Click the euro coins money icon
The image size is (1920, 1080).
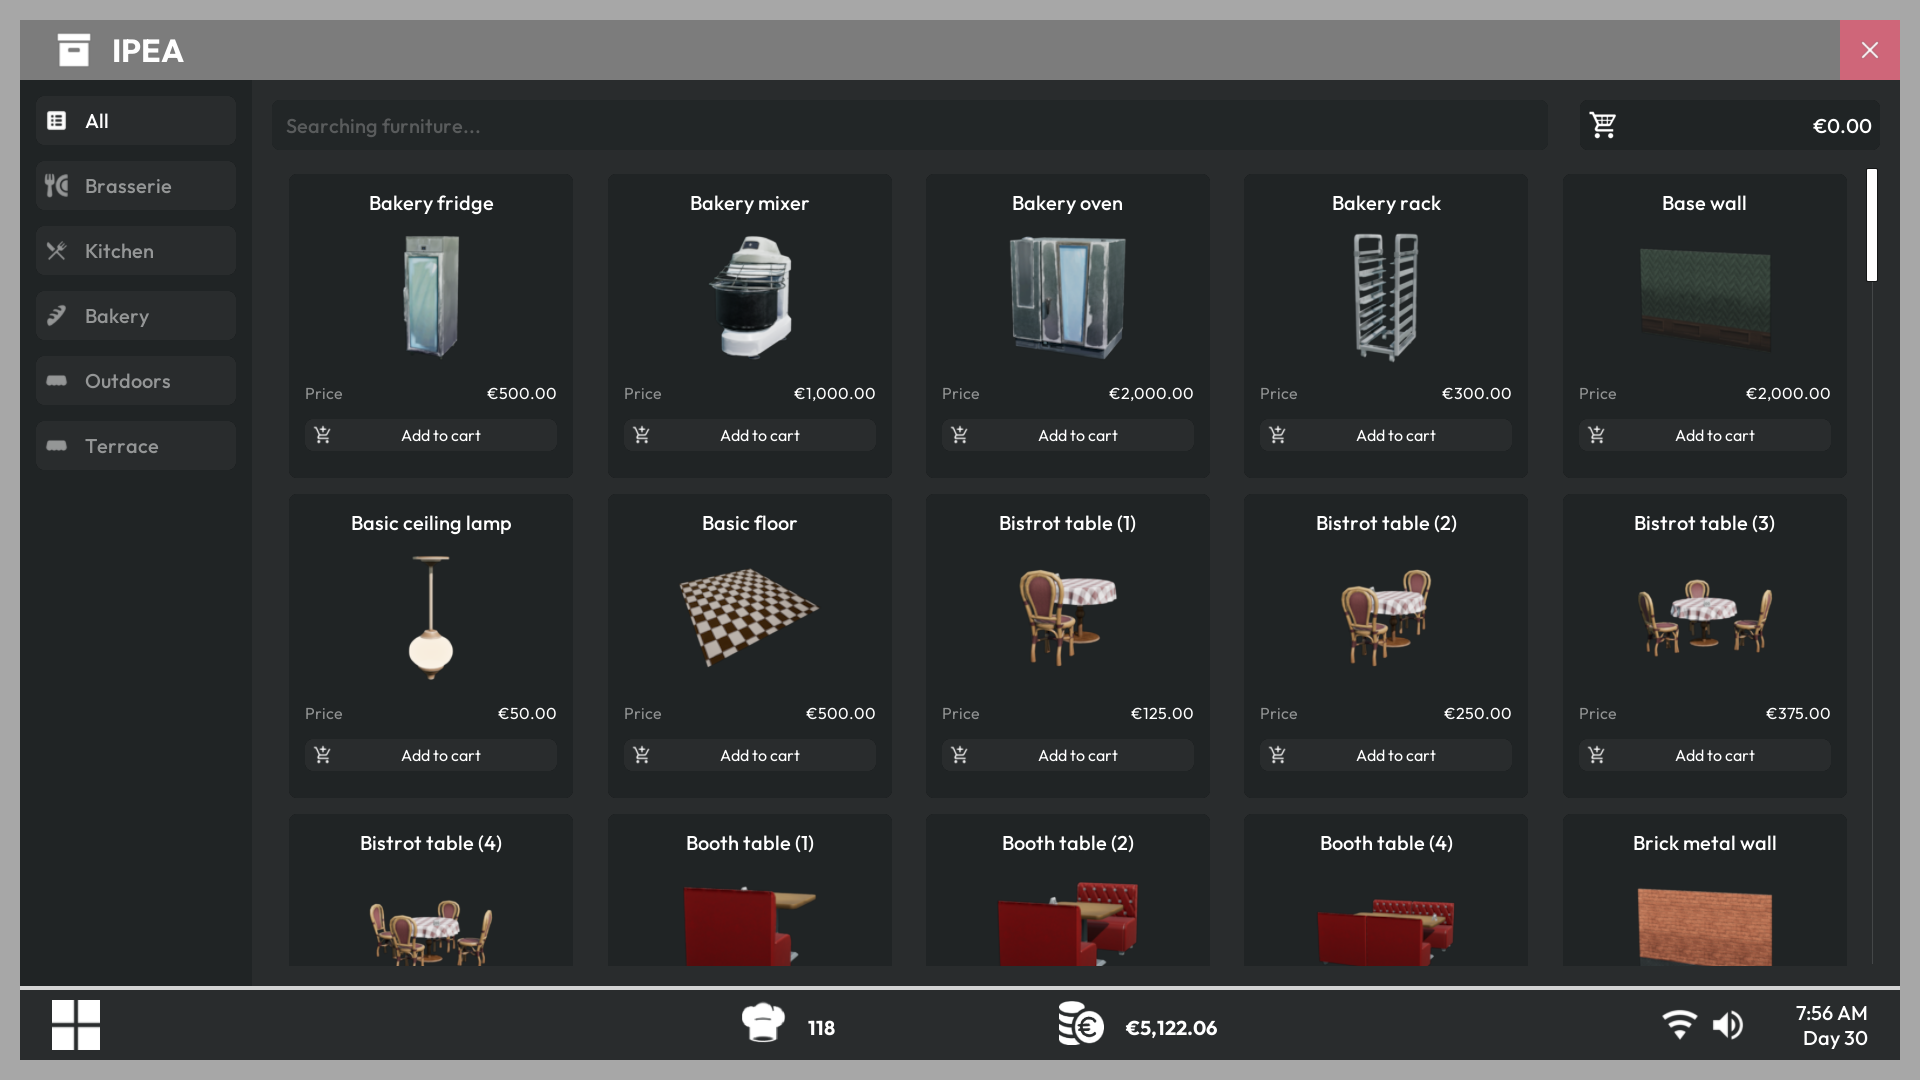point(1080,1023)
